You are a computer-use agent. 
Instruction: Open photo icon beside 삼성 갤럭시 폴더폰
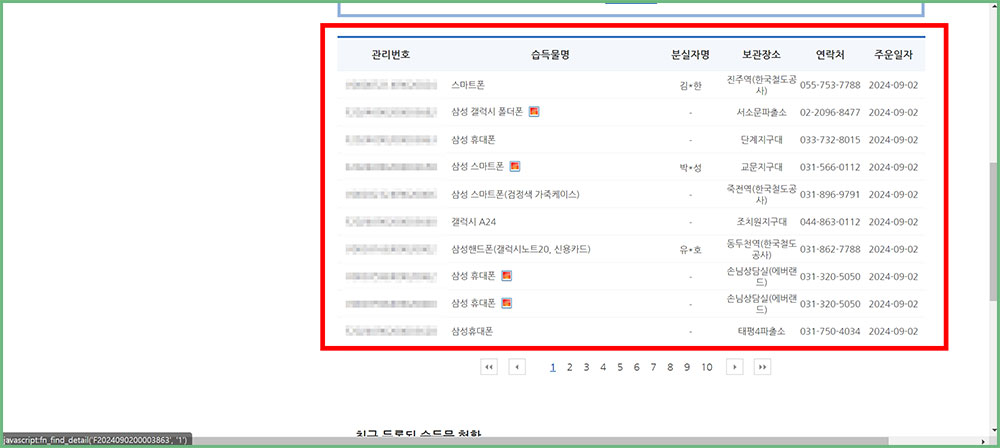(534, 112)
